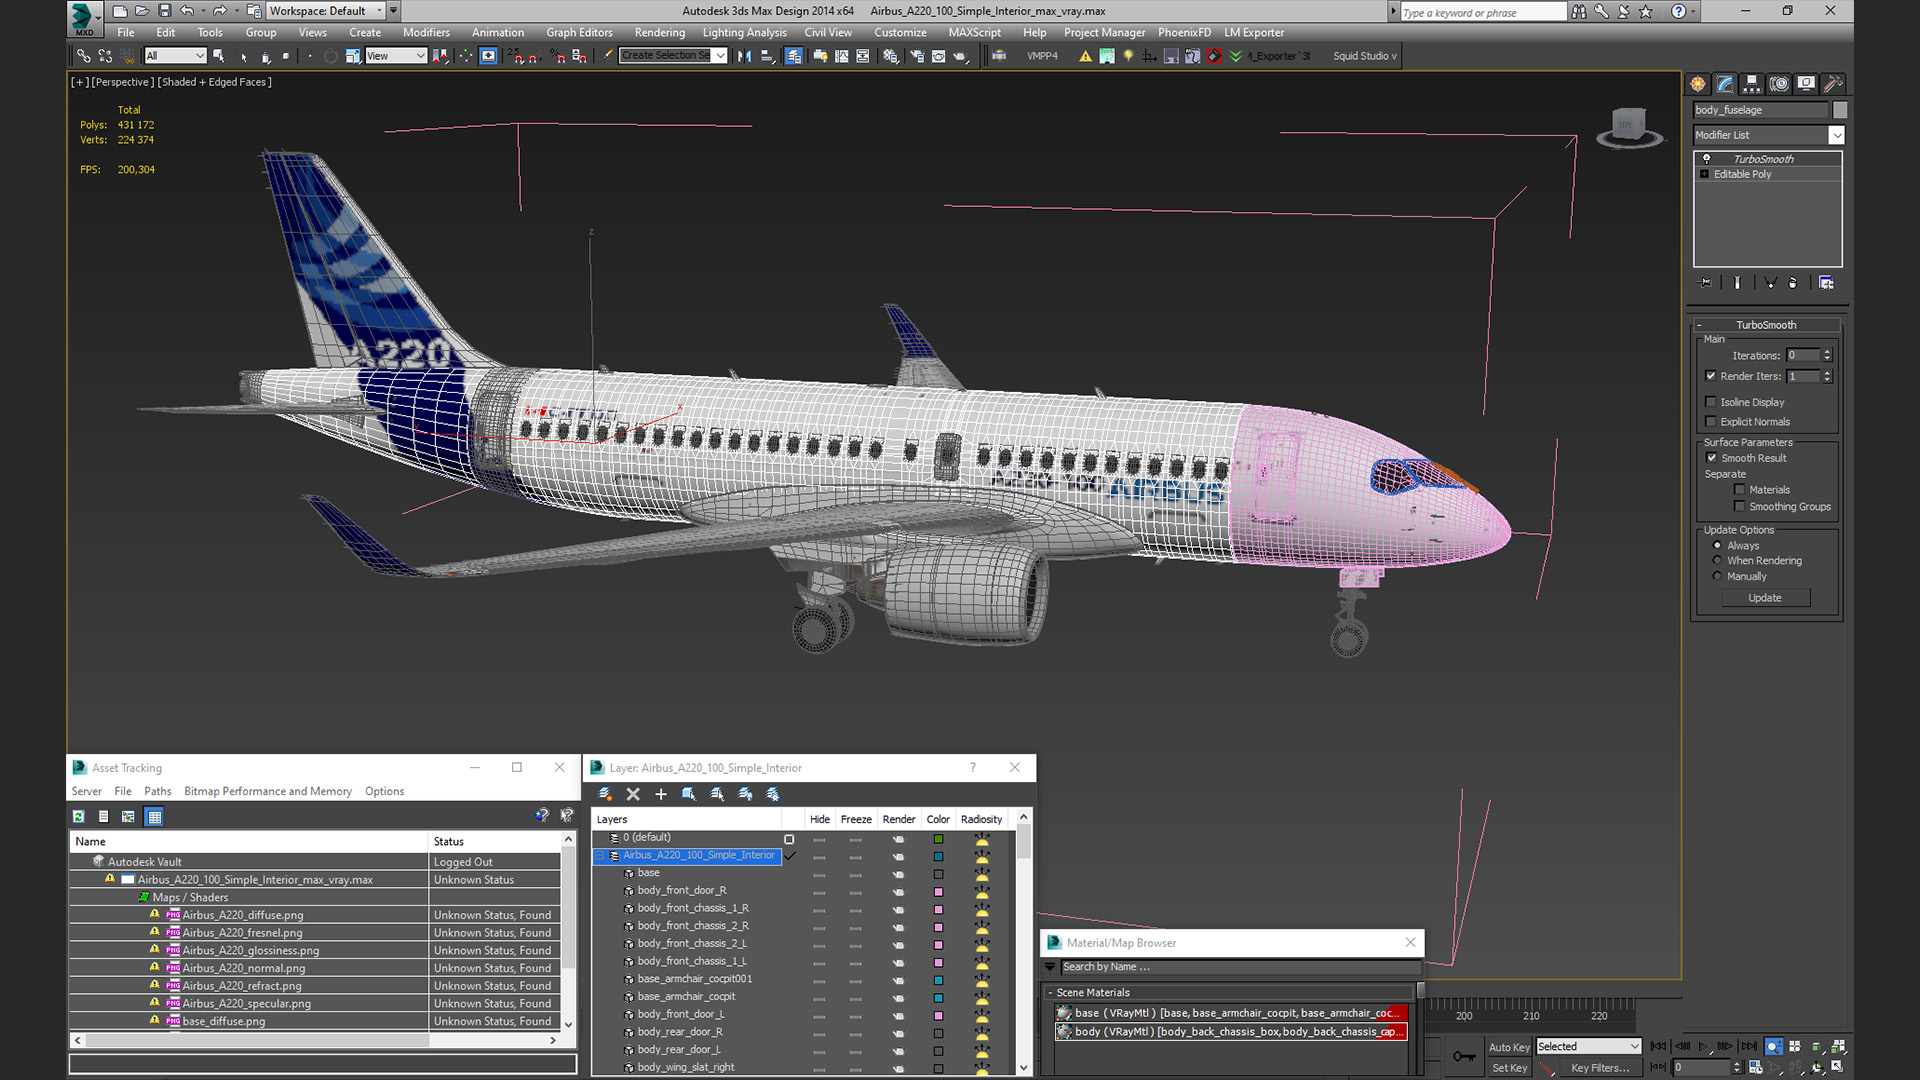1920x1080 pixels.
Task: Click the Maximize Viewport Toggle icon
Action: pos(1837,1067)
